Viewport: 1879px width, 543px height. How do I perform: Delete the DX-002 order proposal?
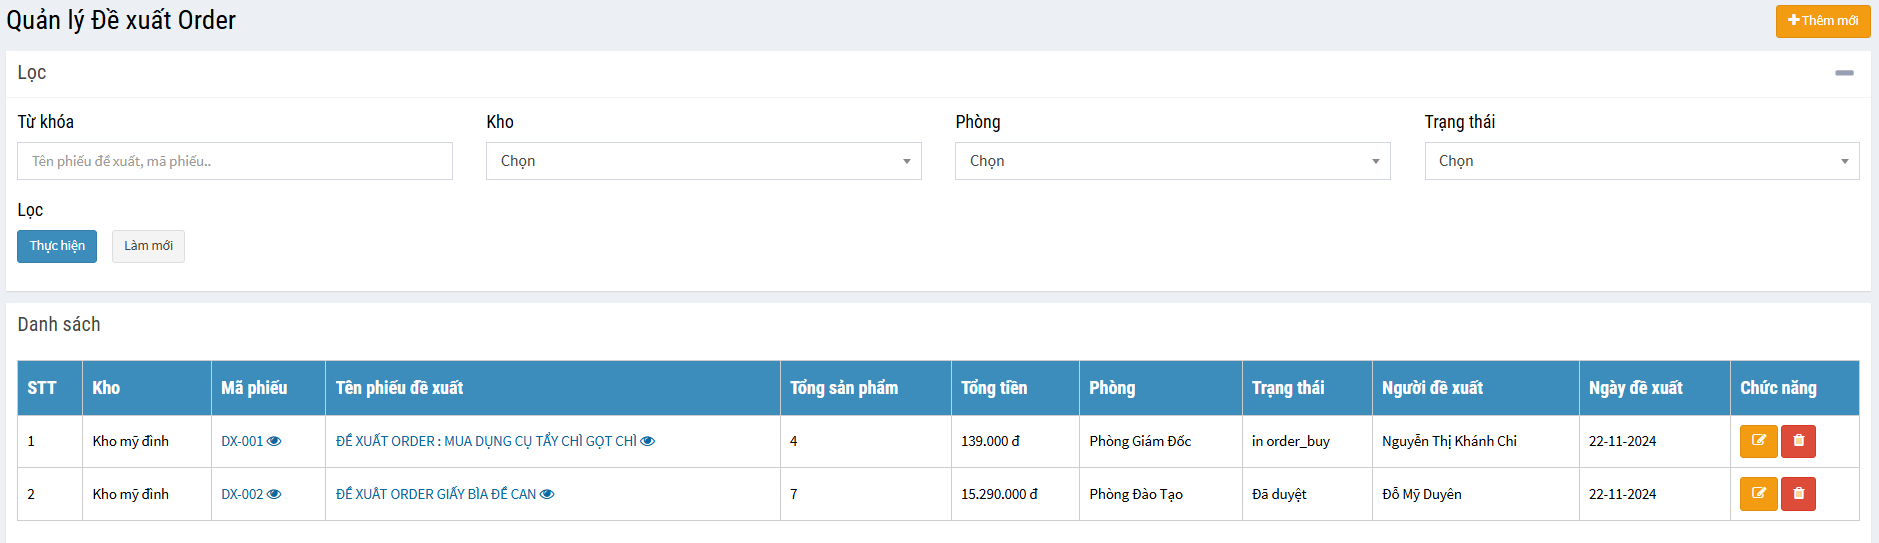coord(1798,494)
